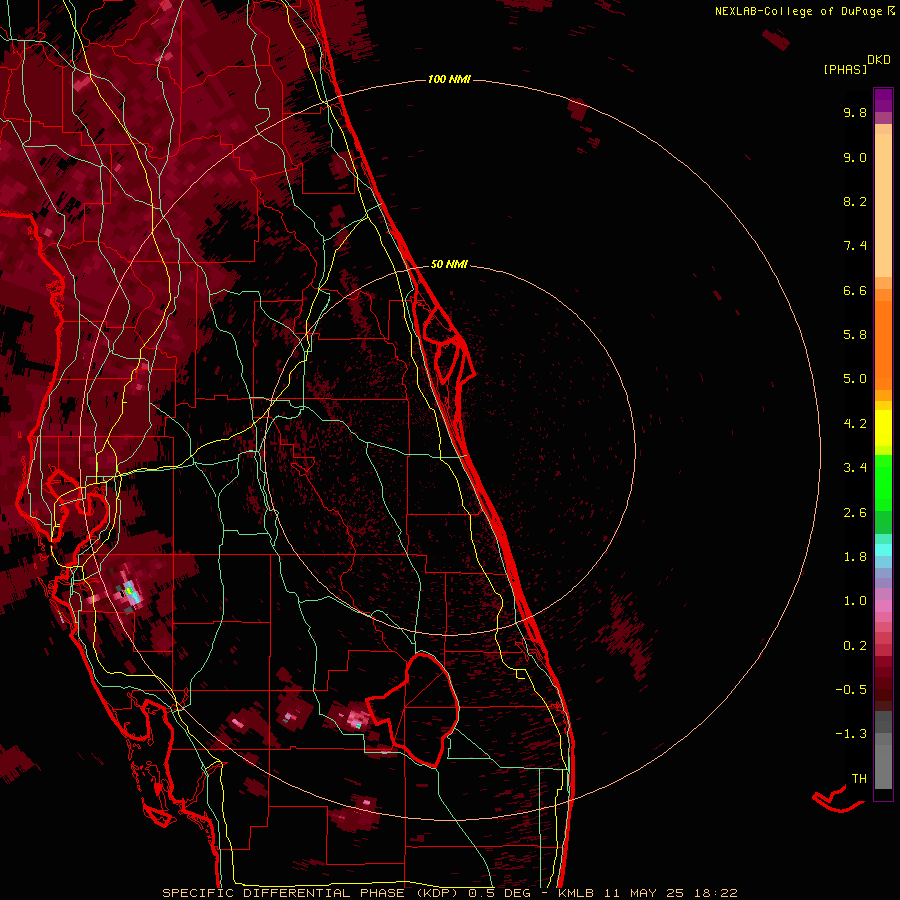Image resolution: width=900 pixels, height=900 pixels.
Task: Click the TH threshold label
Action: coord(859,779)
